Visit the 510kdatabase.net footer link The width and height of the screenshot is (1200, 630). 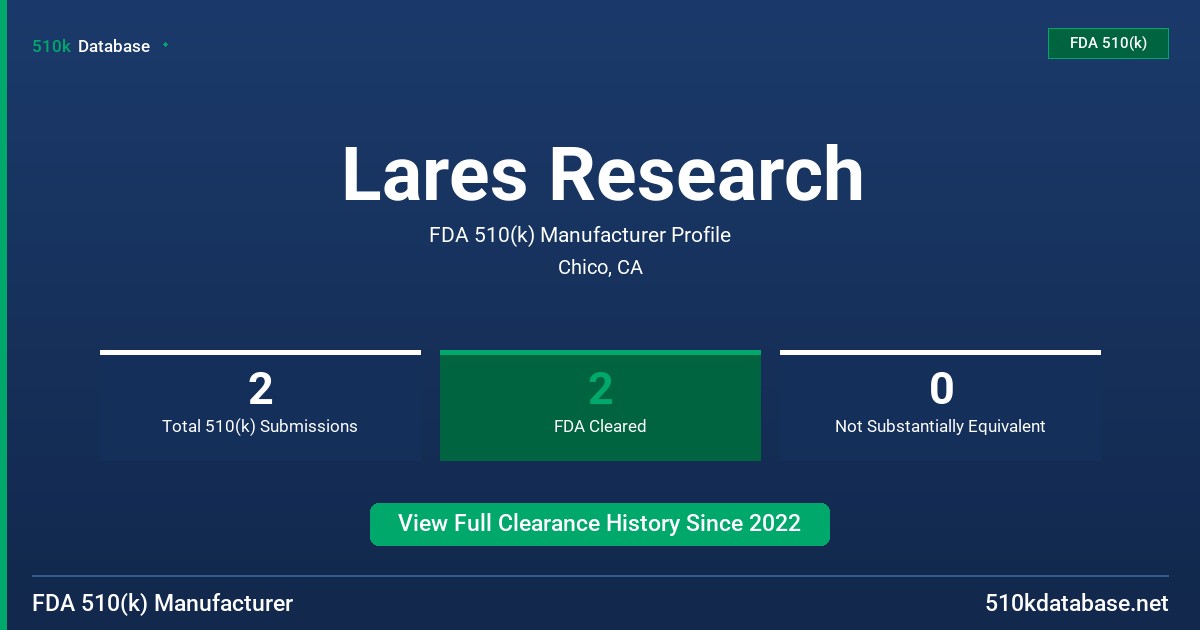pyautogui.click(x=1076, y=604)
